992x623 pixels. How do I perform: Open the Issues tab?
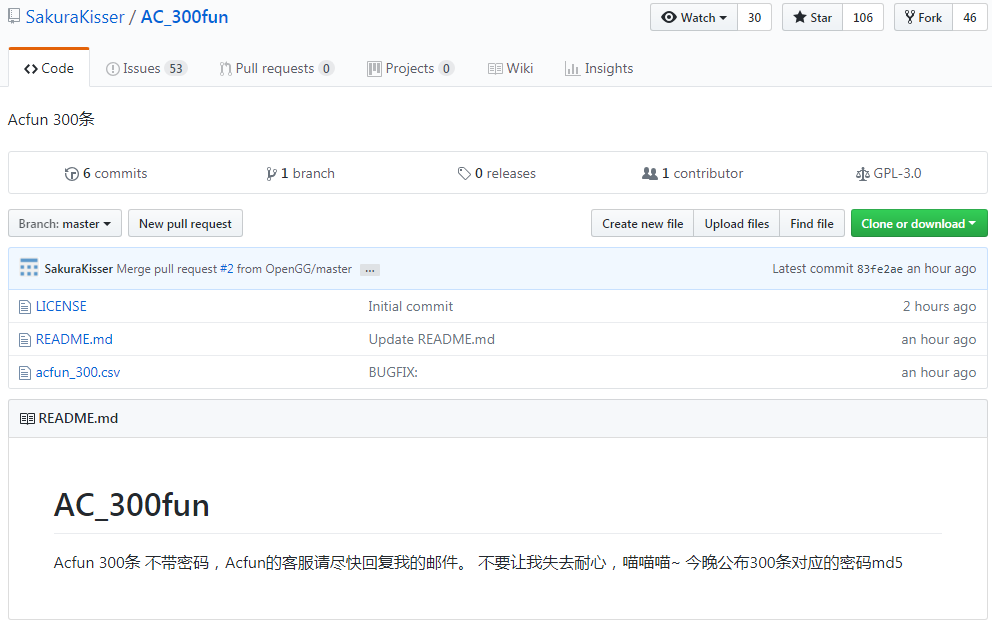point(146,68)
